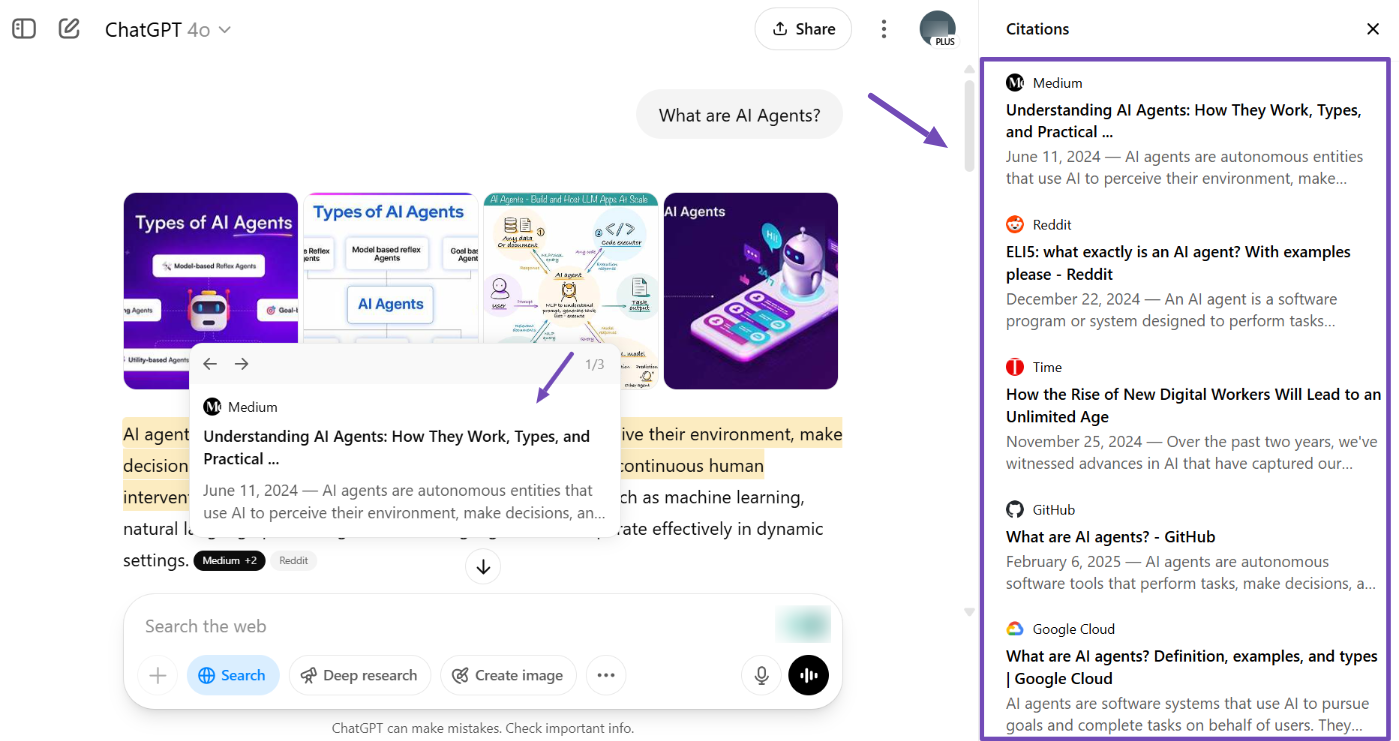1399x741 pixels.
Task: Expand the Medium +2 sources chip
Action: point(229,561)
